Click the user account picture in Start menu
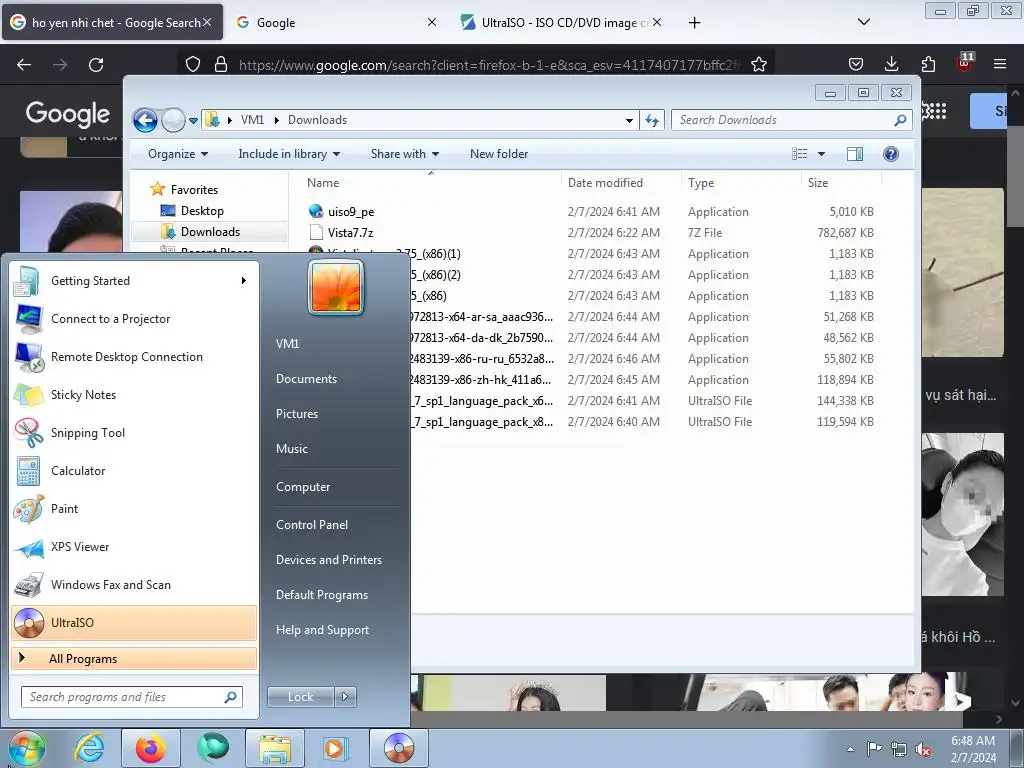 (x=336, y=287)
